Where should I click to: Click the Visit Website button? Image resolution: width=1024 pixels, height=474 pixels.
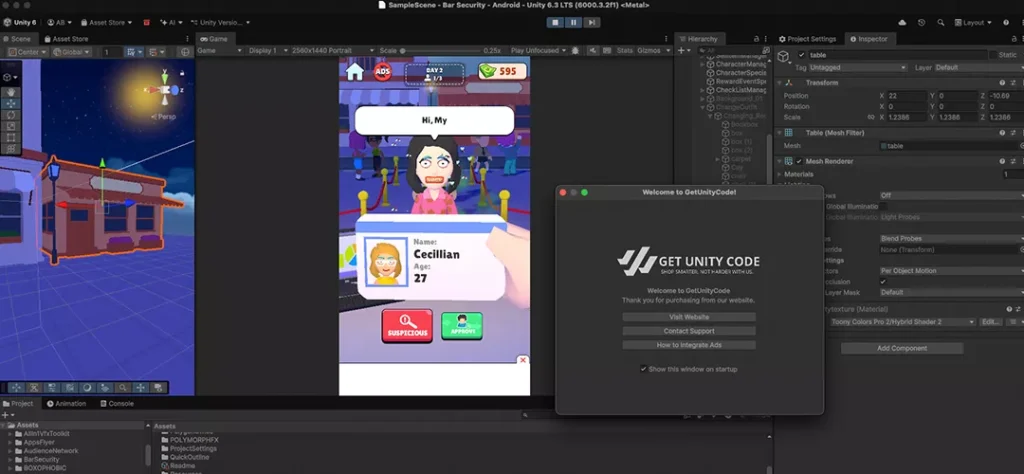point(689,317)
